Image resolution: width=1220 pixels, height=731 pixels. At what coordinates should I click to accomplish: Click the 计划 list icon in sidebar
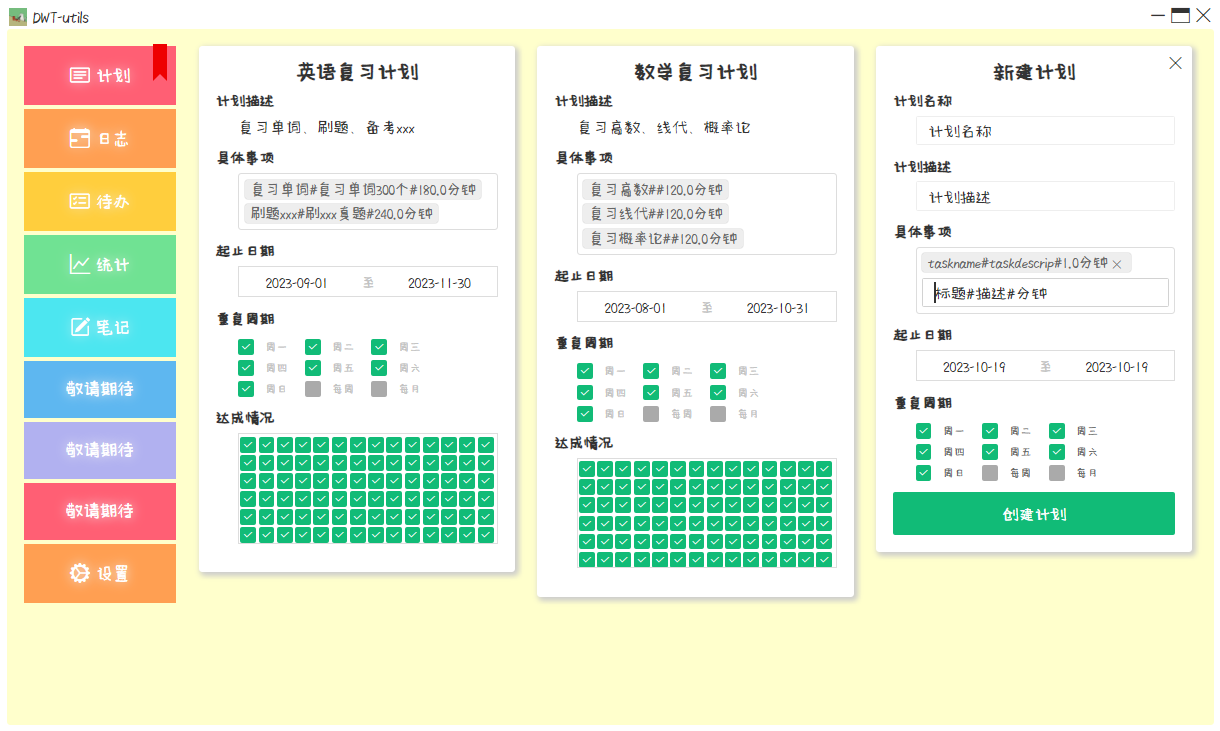click(x=80, y=75)
